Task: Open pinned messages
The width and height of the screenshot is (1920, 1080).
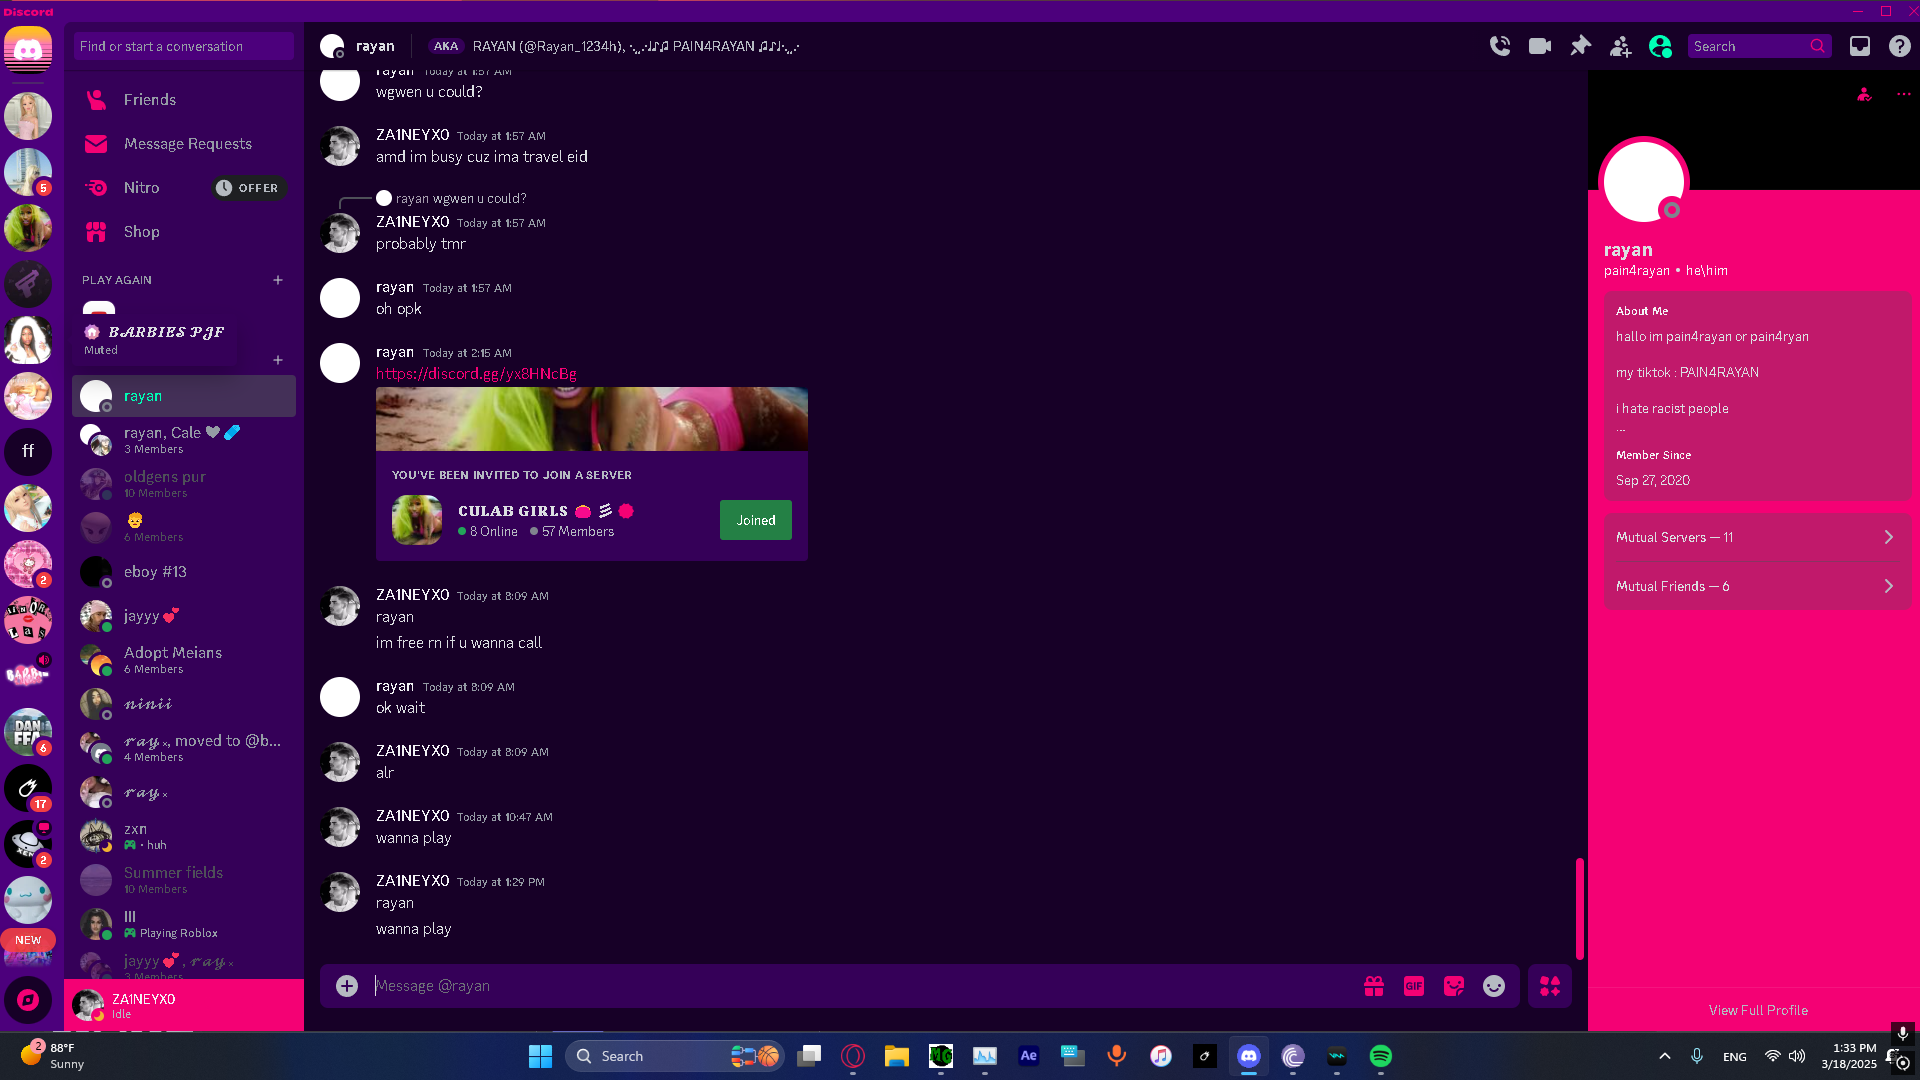Action: [x=1580, y=46]
